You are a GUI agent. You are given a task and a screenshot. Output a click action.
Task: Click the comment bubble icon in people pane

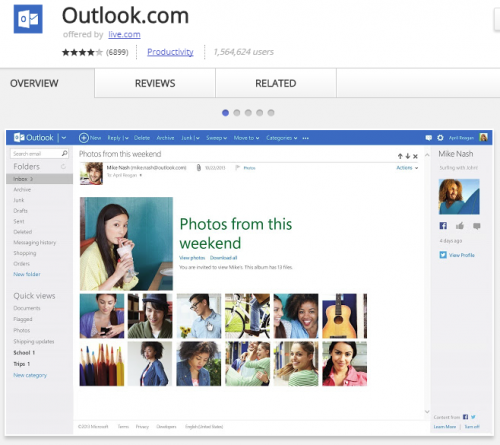click(x=477, y=226)
